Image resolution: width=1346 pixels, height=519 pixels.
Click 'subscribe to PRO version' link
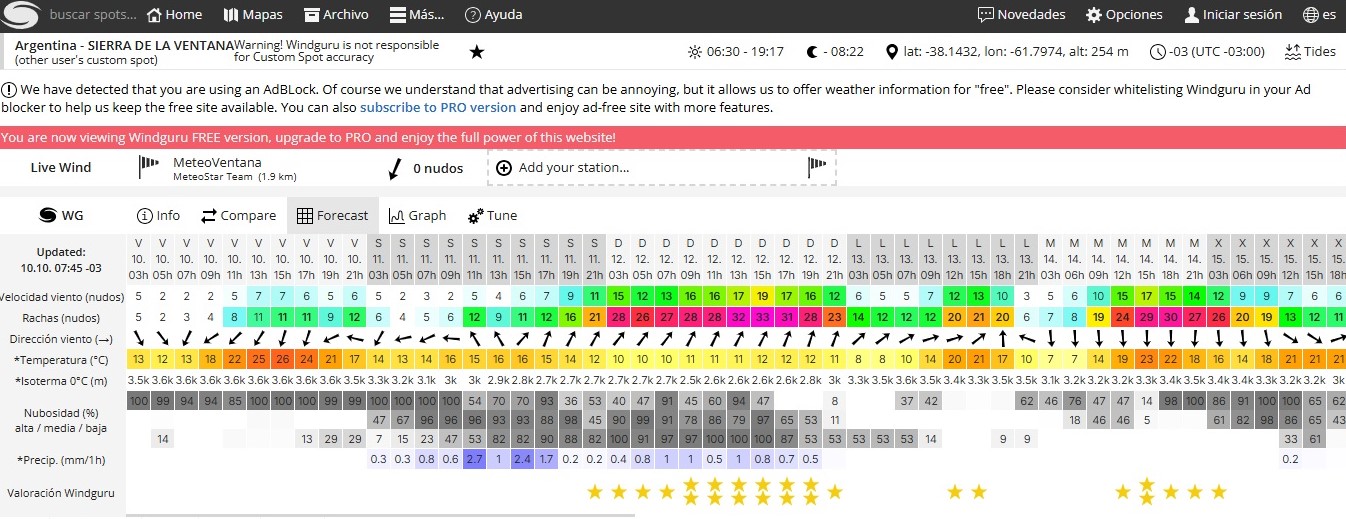438,107
